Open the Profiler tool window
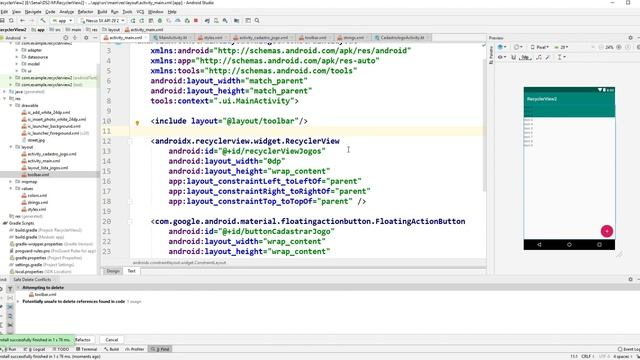 click(135, 349)
